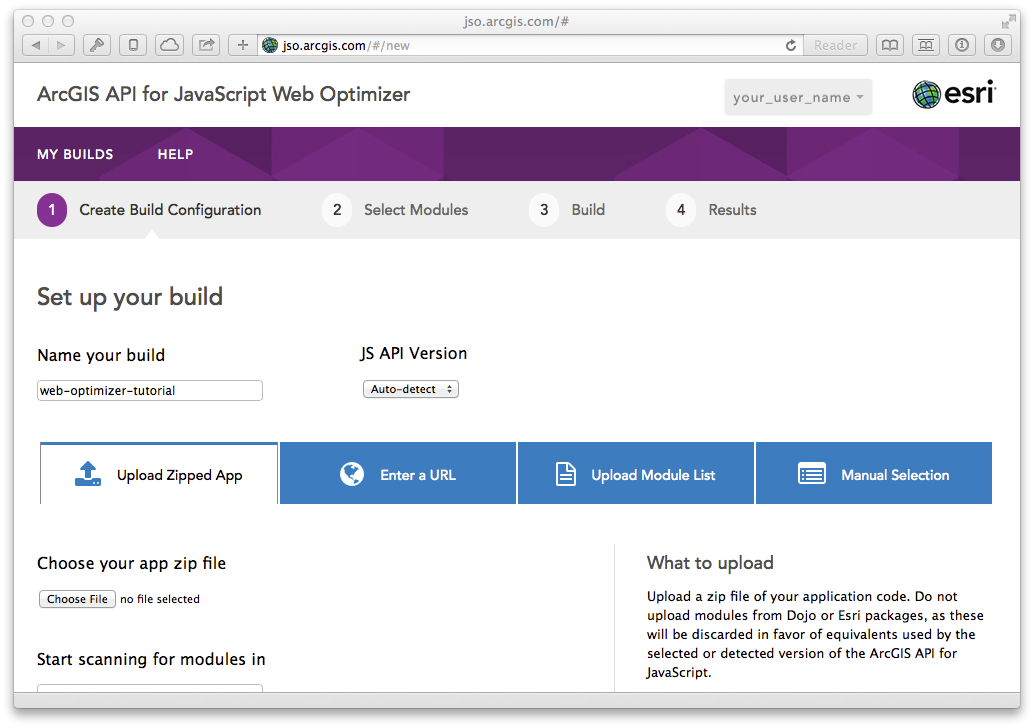1034x728 pixels.
Task: Open the JS API Version Auto-detect dropdown
Action: point(411,389)
